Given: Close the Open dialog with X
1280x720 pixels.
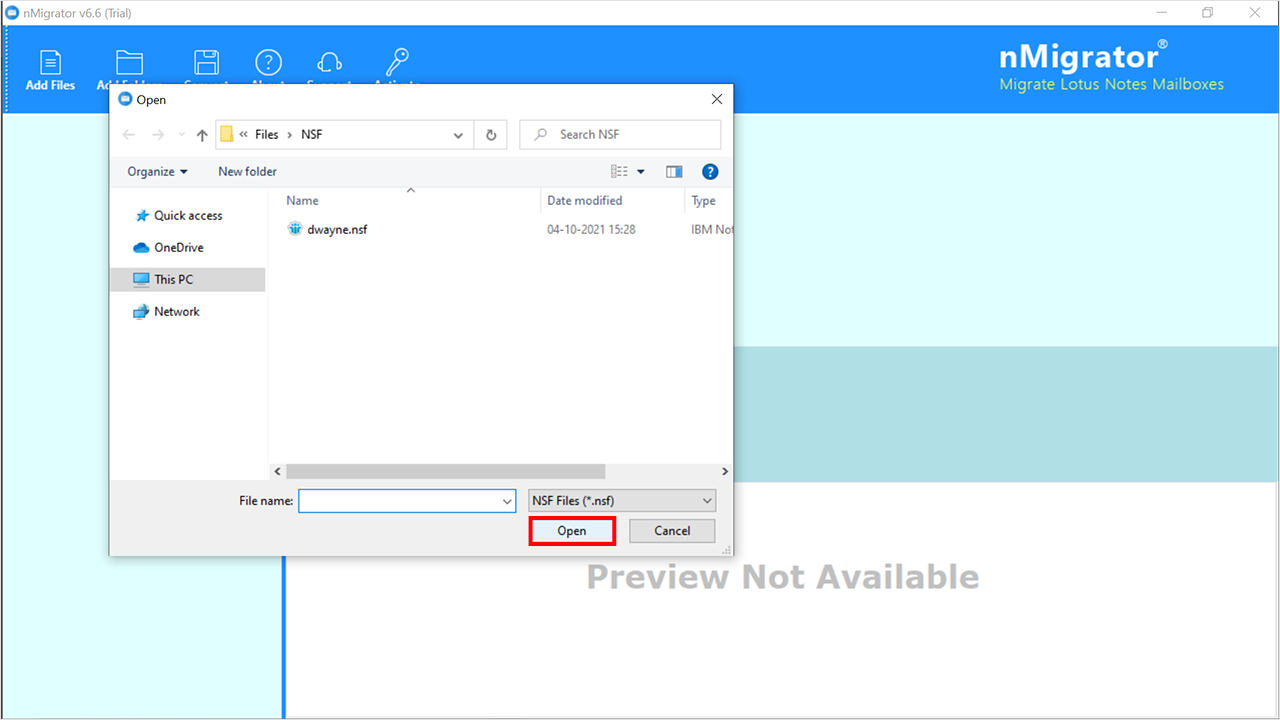Looking at the screenshot, I should pyautogui.click(x=716, y=99).
